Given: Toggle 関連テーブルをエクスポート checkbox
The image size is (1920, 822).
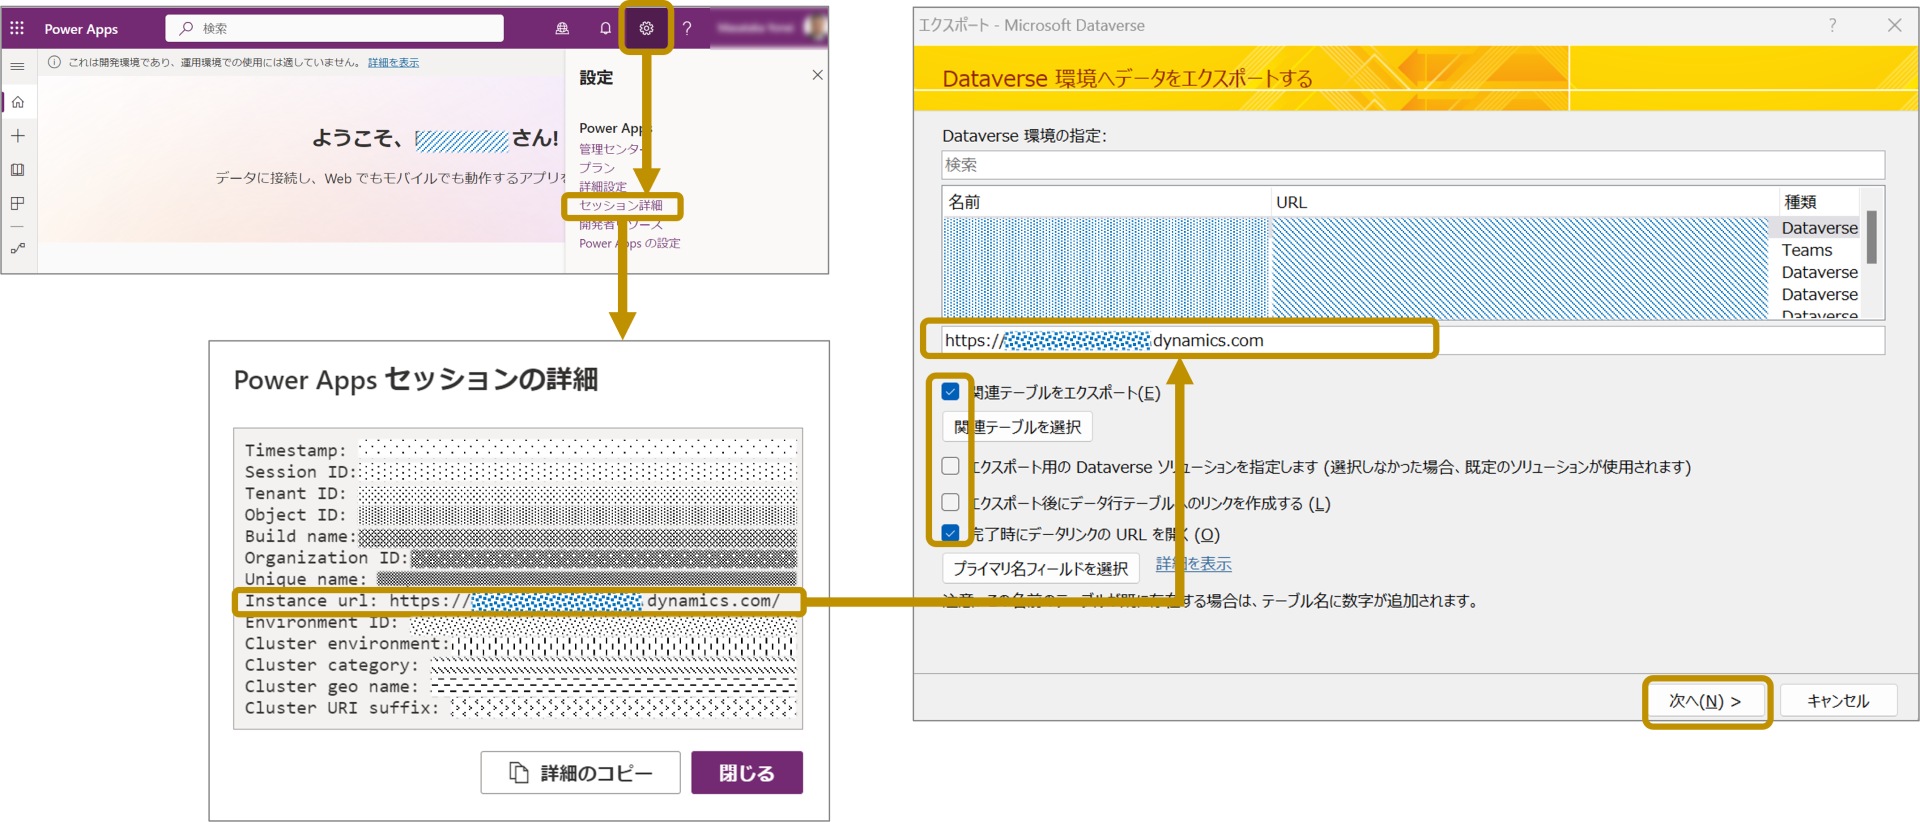Looking at the screenshot, I should click(950, 392).
